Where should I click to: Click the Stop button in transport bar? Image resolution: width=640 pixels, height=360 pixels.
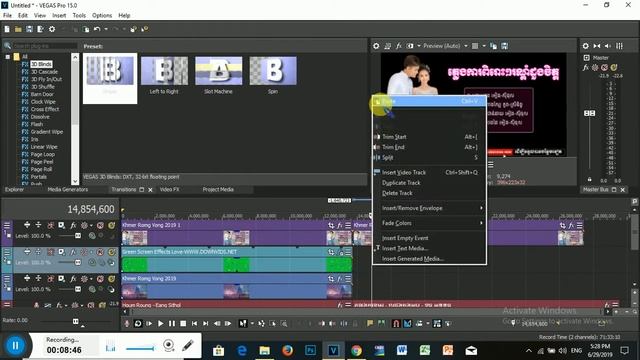click(x=183, y=324)
